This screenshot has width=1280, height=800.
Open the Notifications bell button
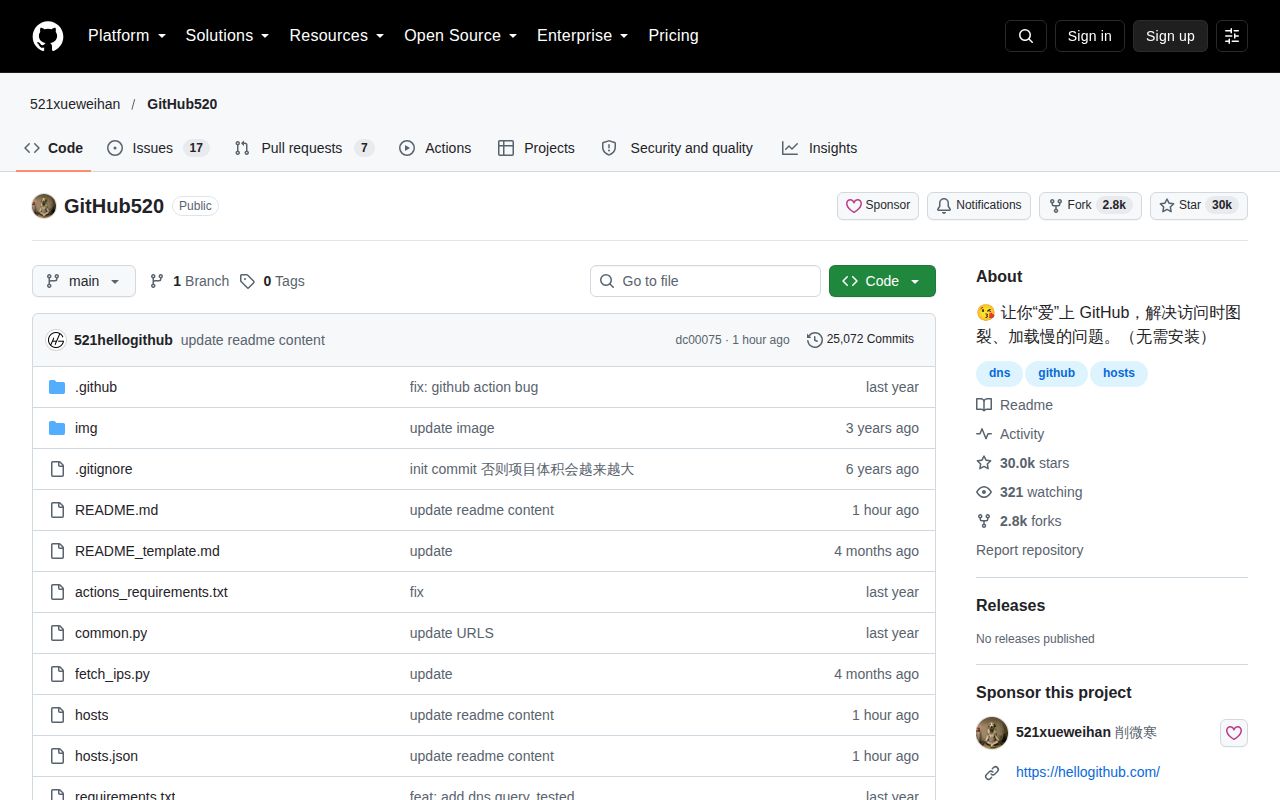[979, 205]
